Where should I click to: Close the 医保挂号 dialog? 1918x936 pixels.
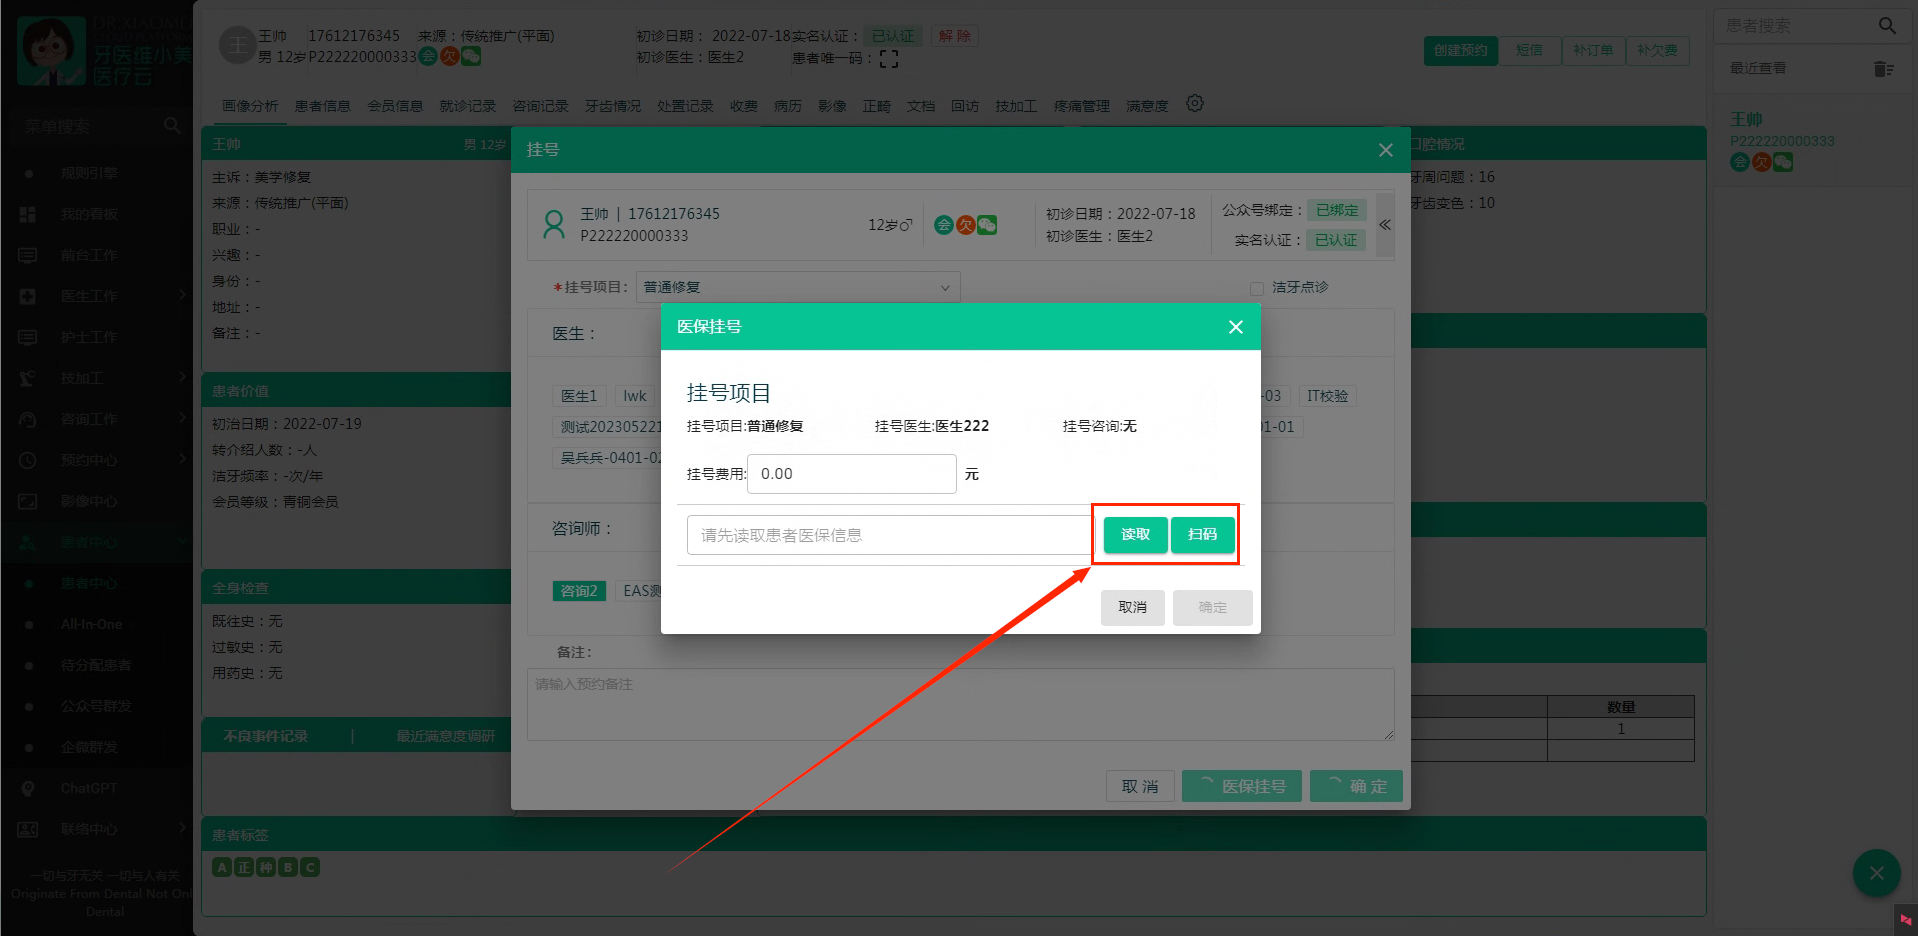coord(1235,327)
